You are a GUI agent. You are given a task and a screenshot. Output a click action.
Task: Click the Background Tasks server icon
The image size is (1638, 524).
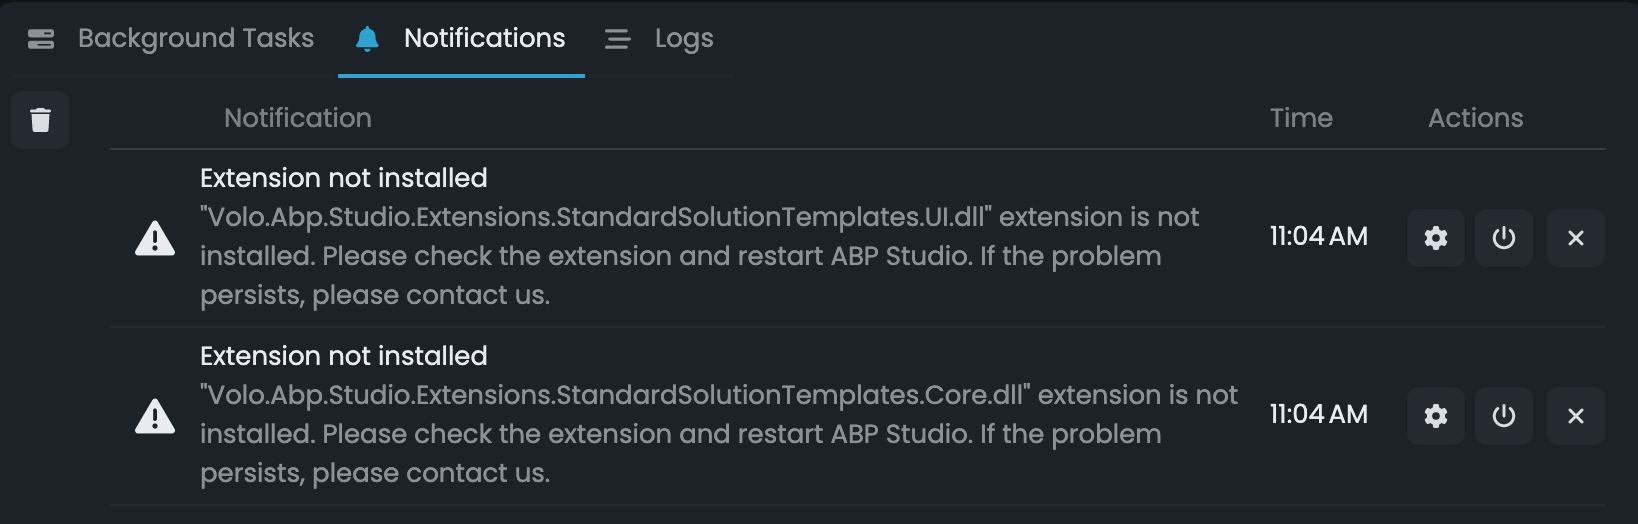point(41,39)
